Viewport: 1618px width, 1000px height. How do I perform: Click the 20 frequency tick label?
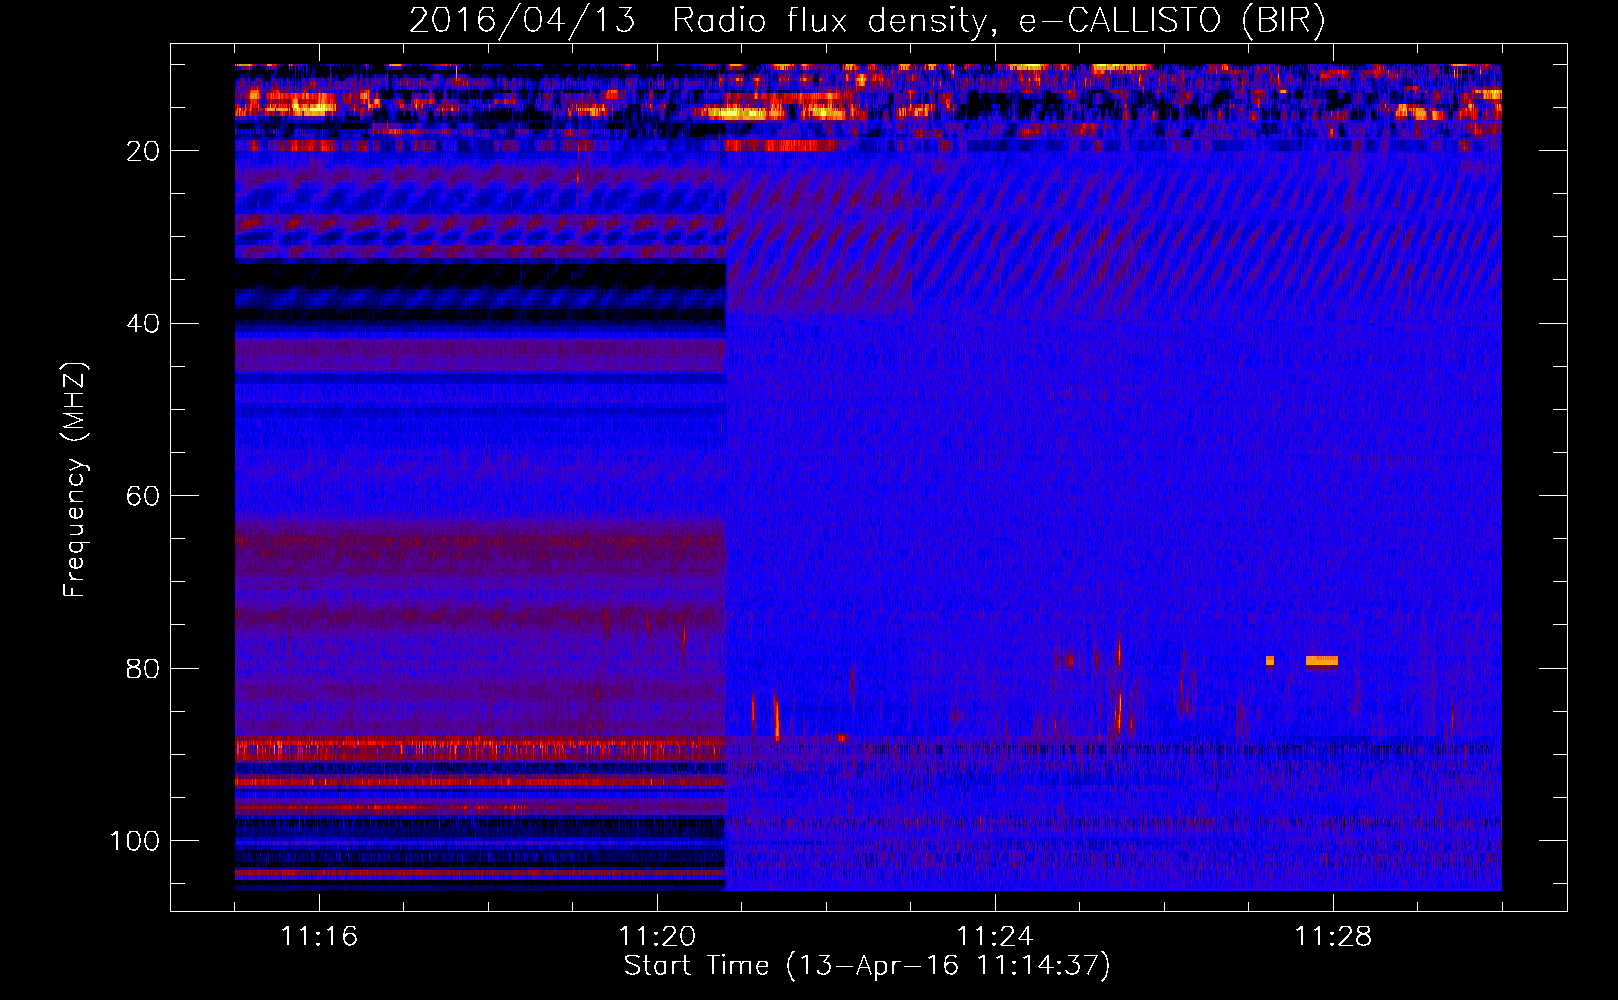[144, 151]
